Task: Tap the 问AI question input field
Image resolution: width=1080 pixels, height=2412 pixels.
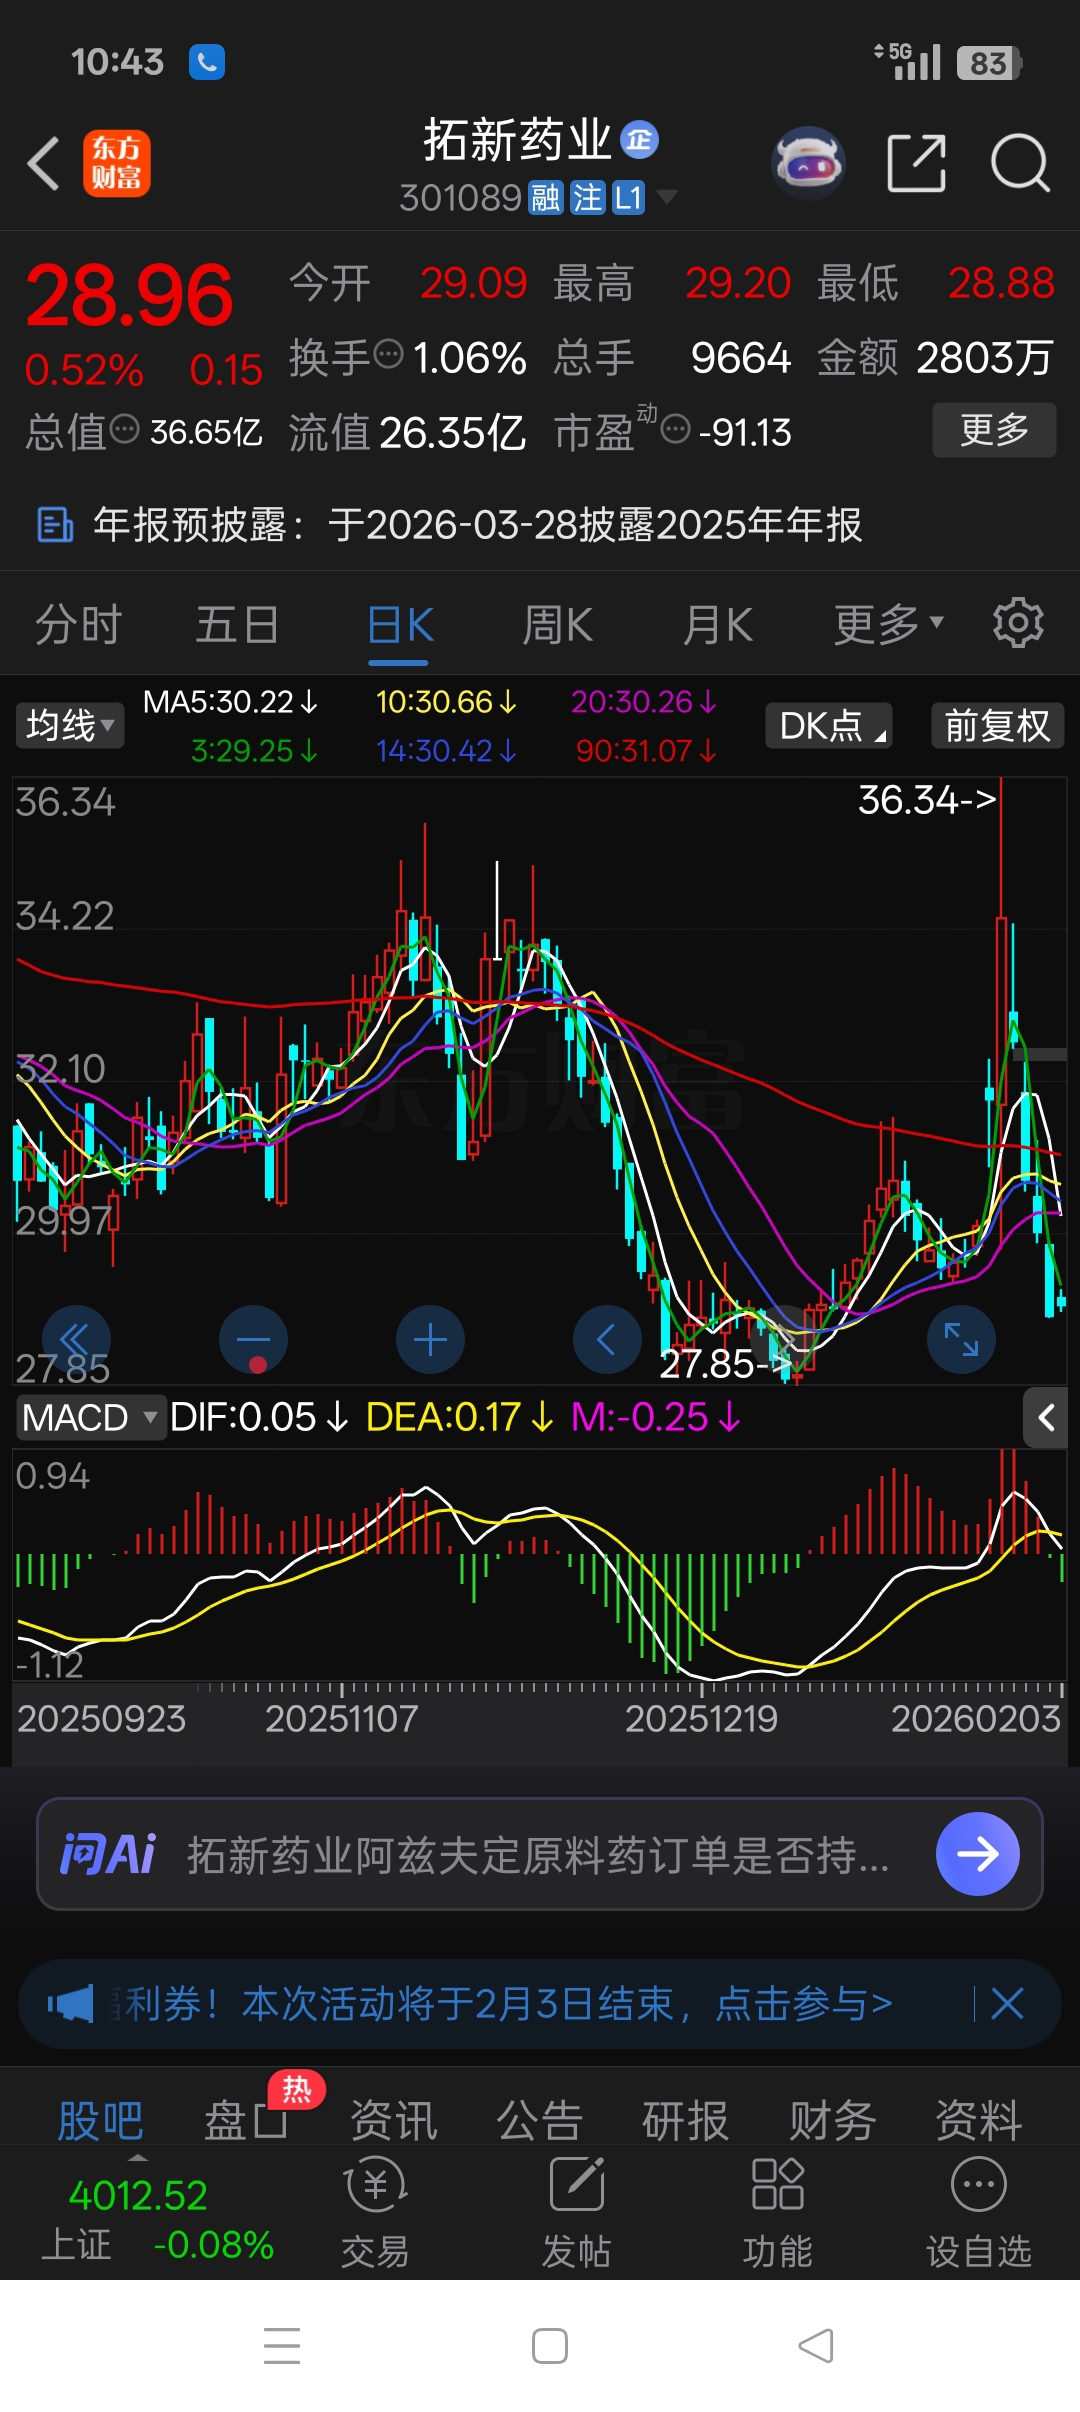Action: pos(538,1855)
